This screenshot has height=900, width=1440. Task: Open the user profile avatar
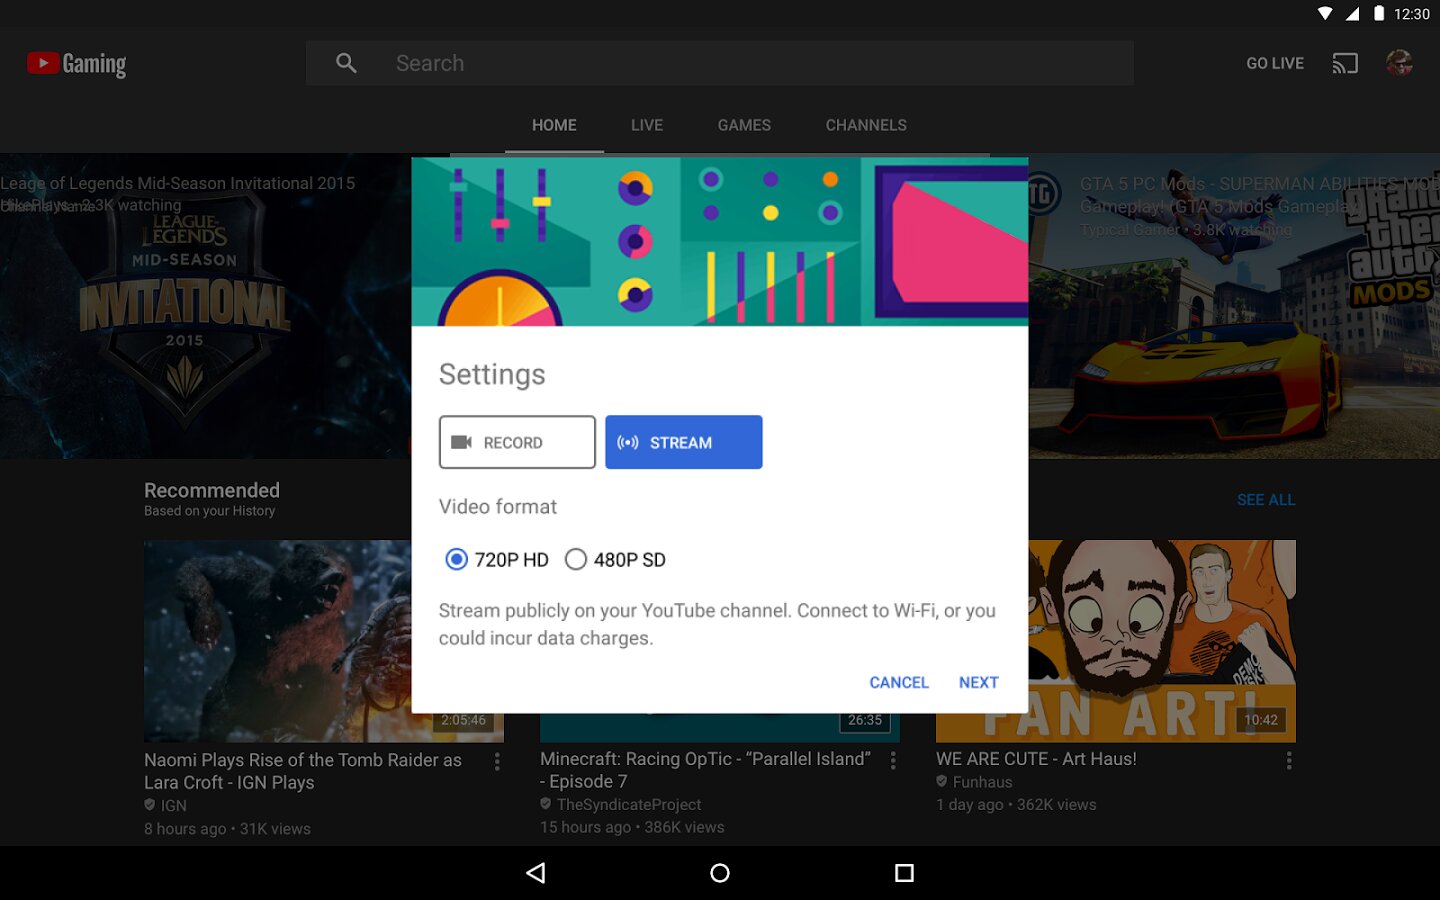1399,63
